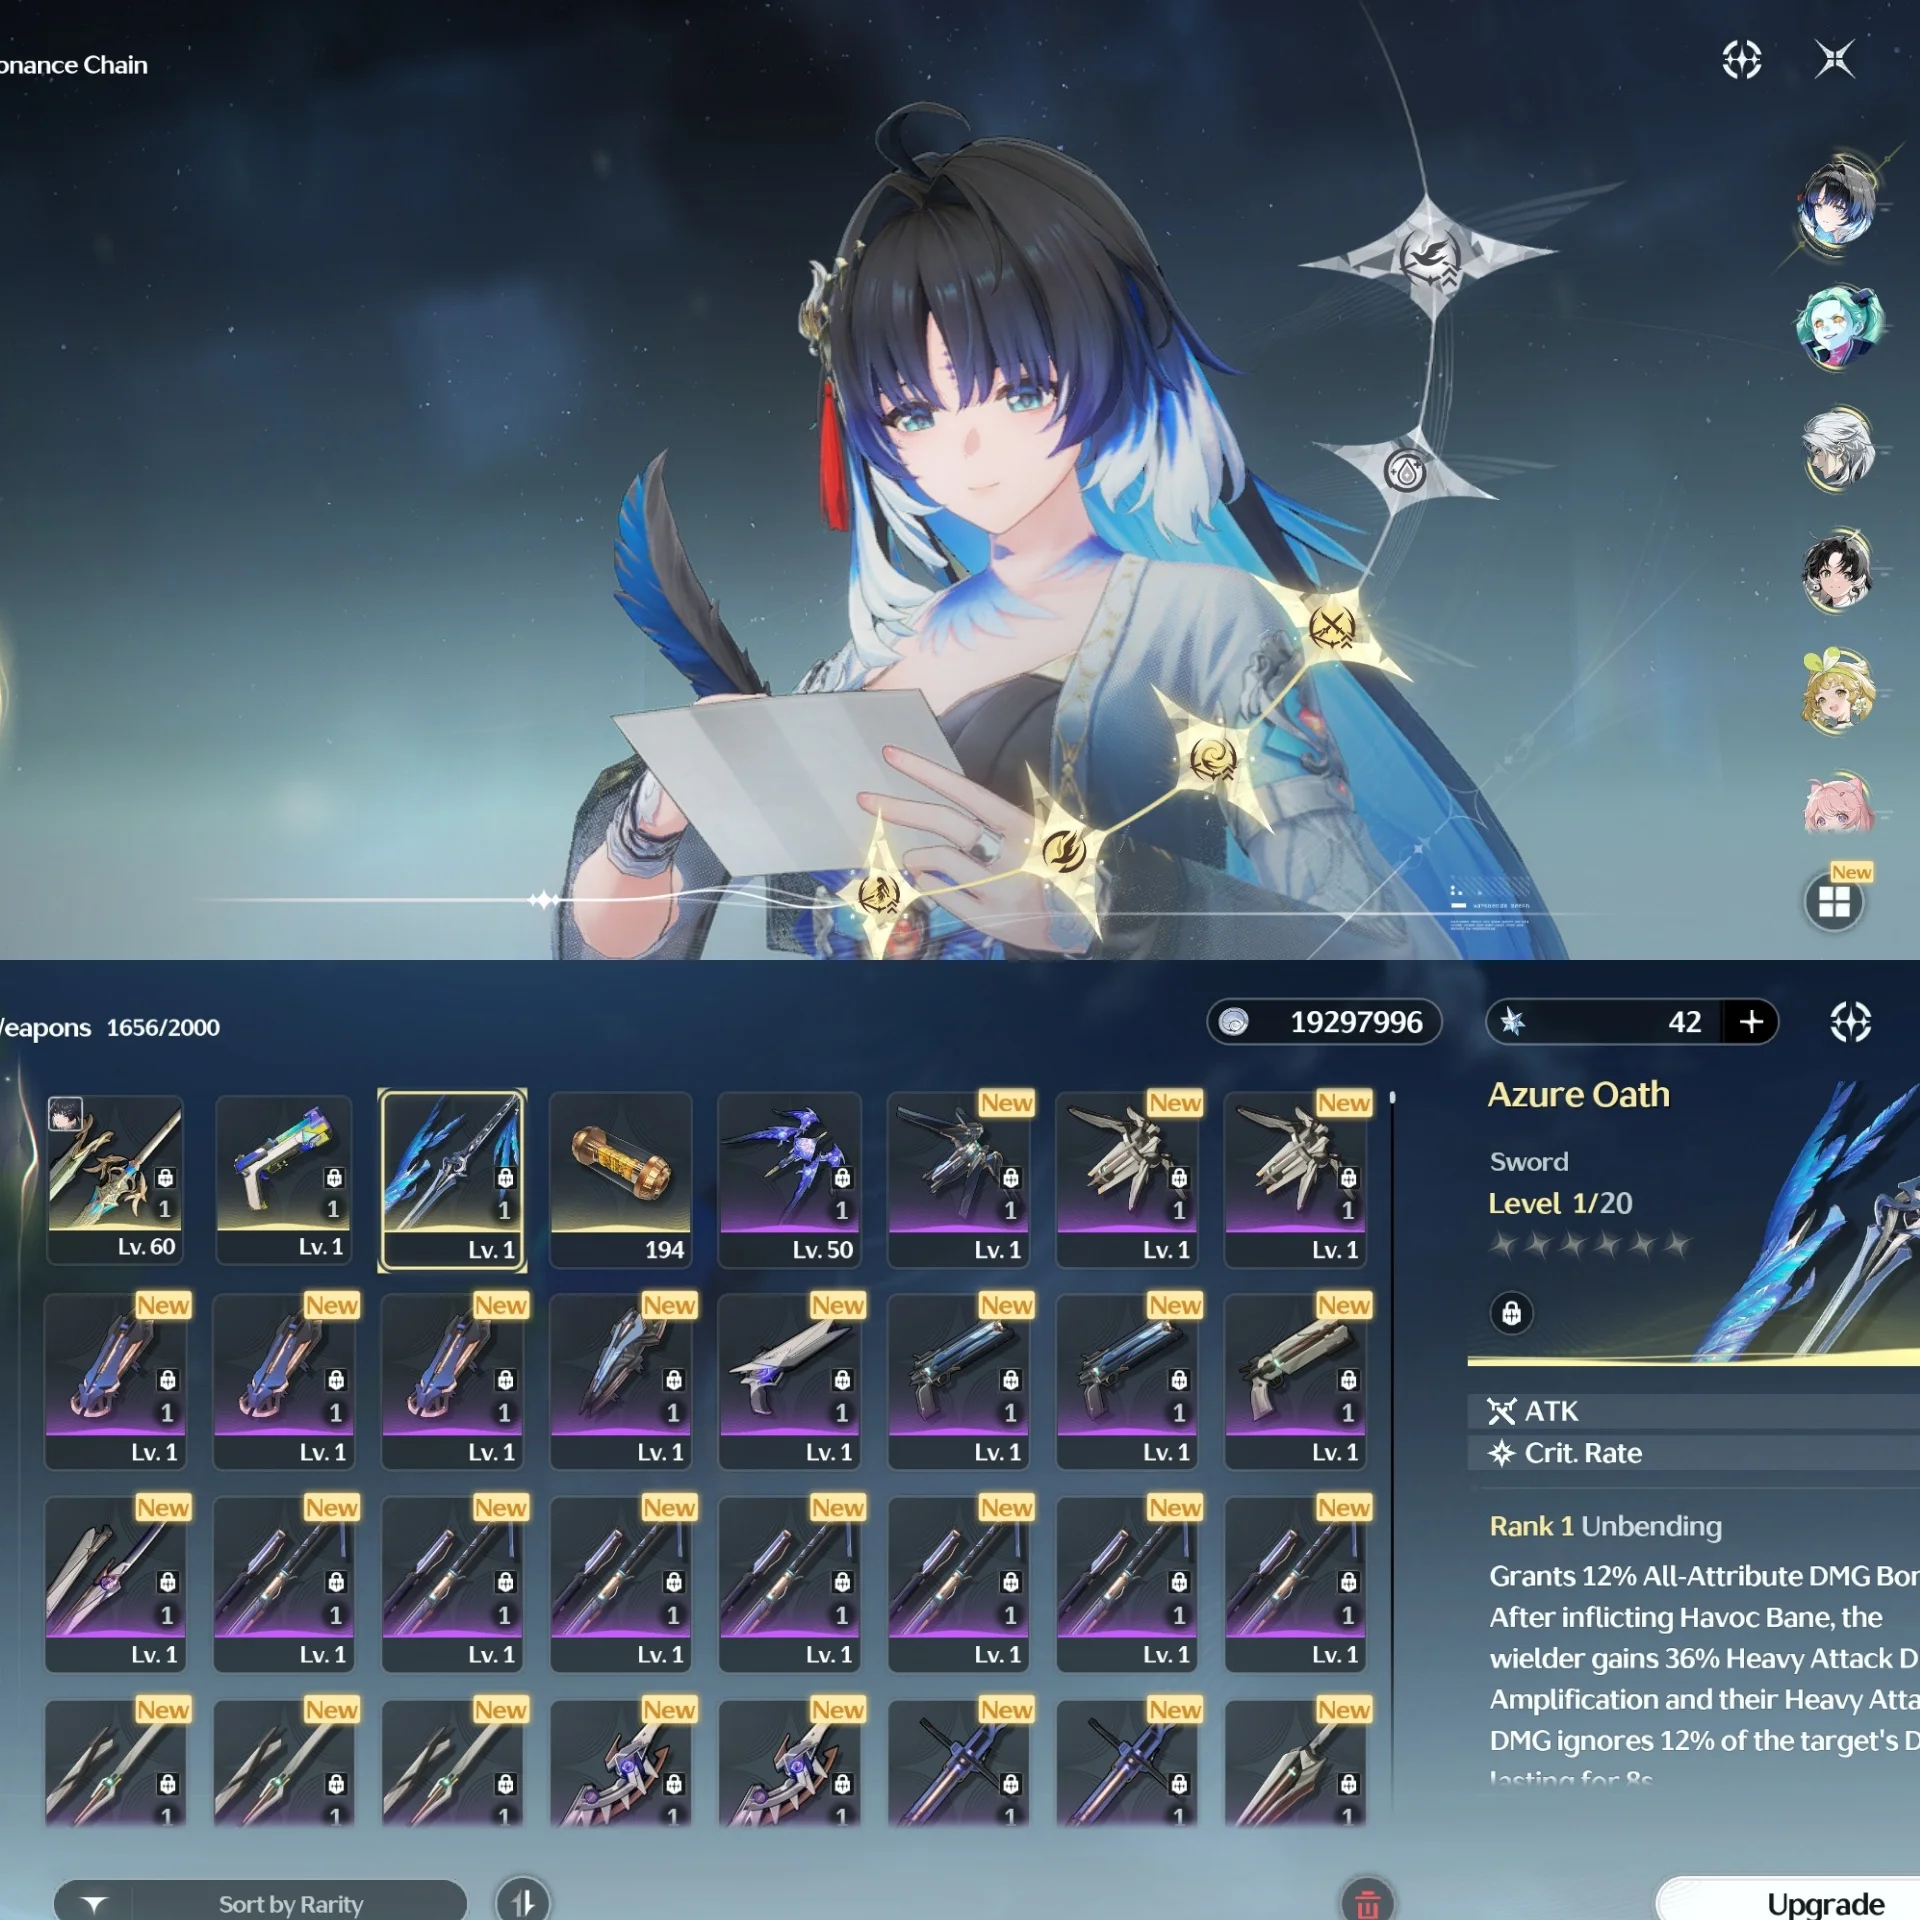The image size is (1920, 1920).
Task: Select the Lv. 50 purple weapon
Action: 790,1180
